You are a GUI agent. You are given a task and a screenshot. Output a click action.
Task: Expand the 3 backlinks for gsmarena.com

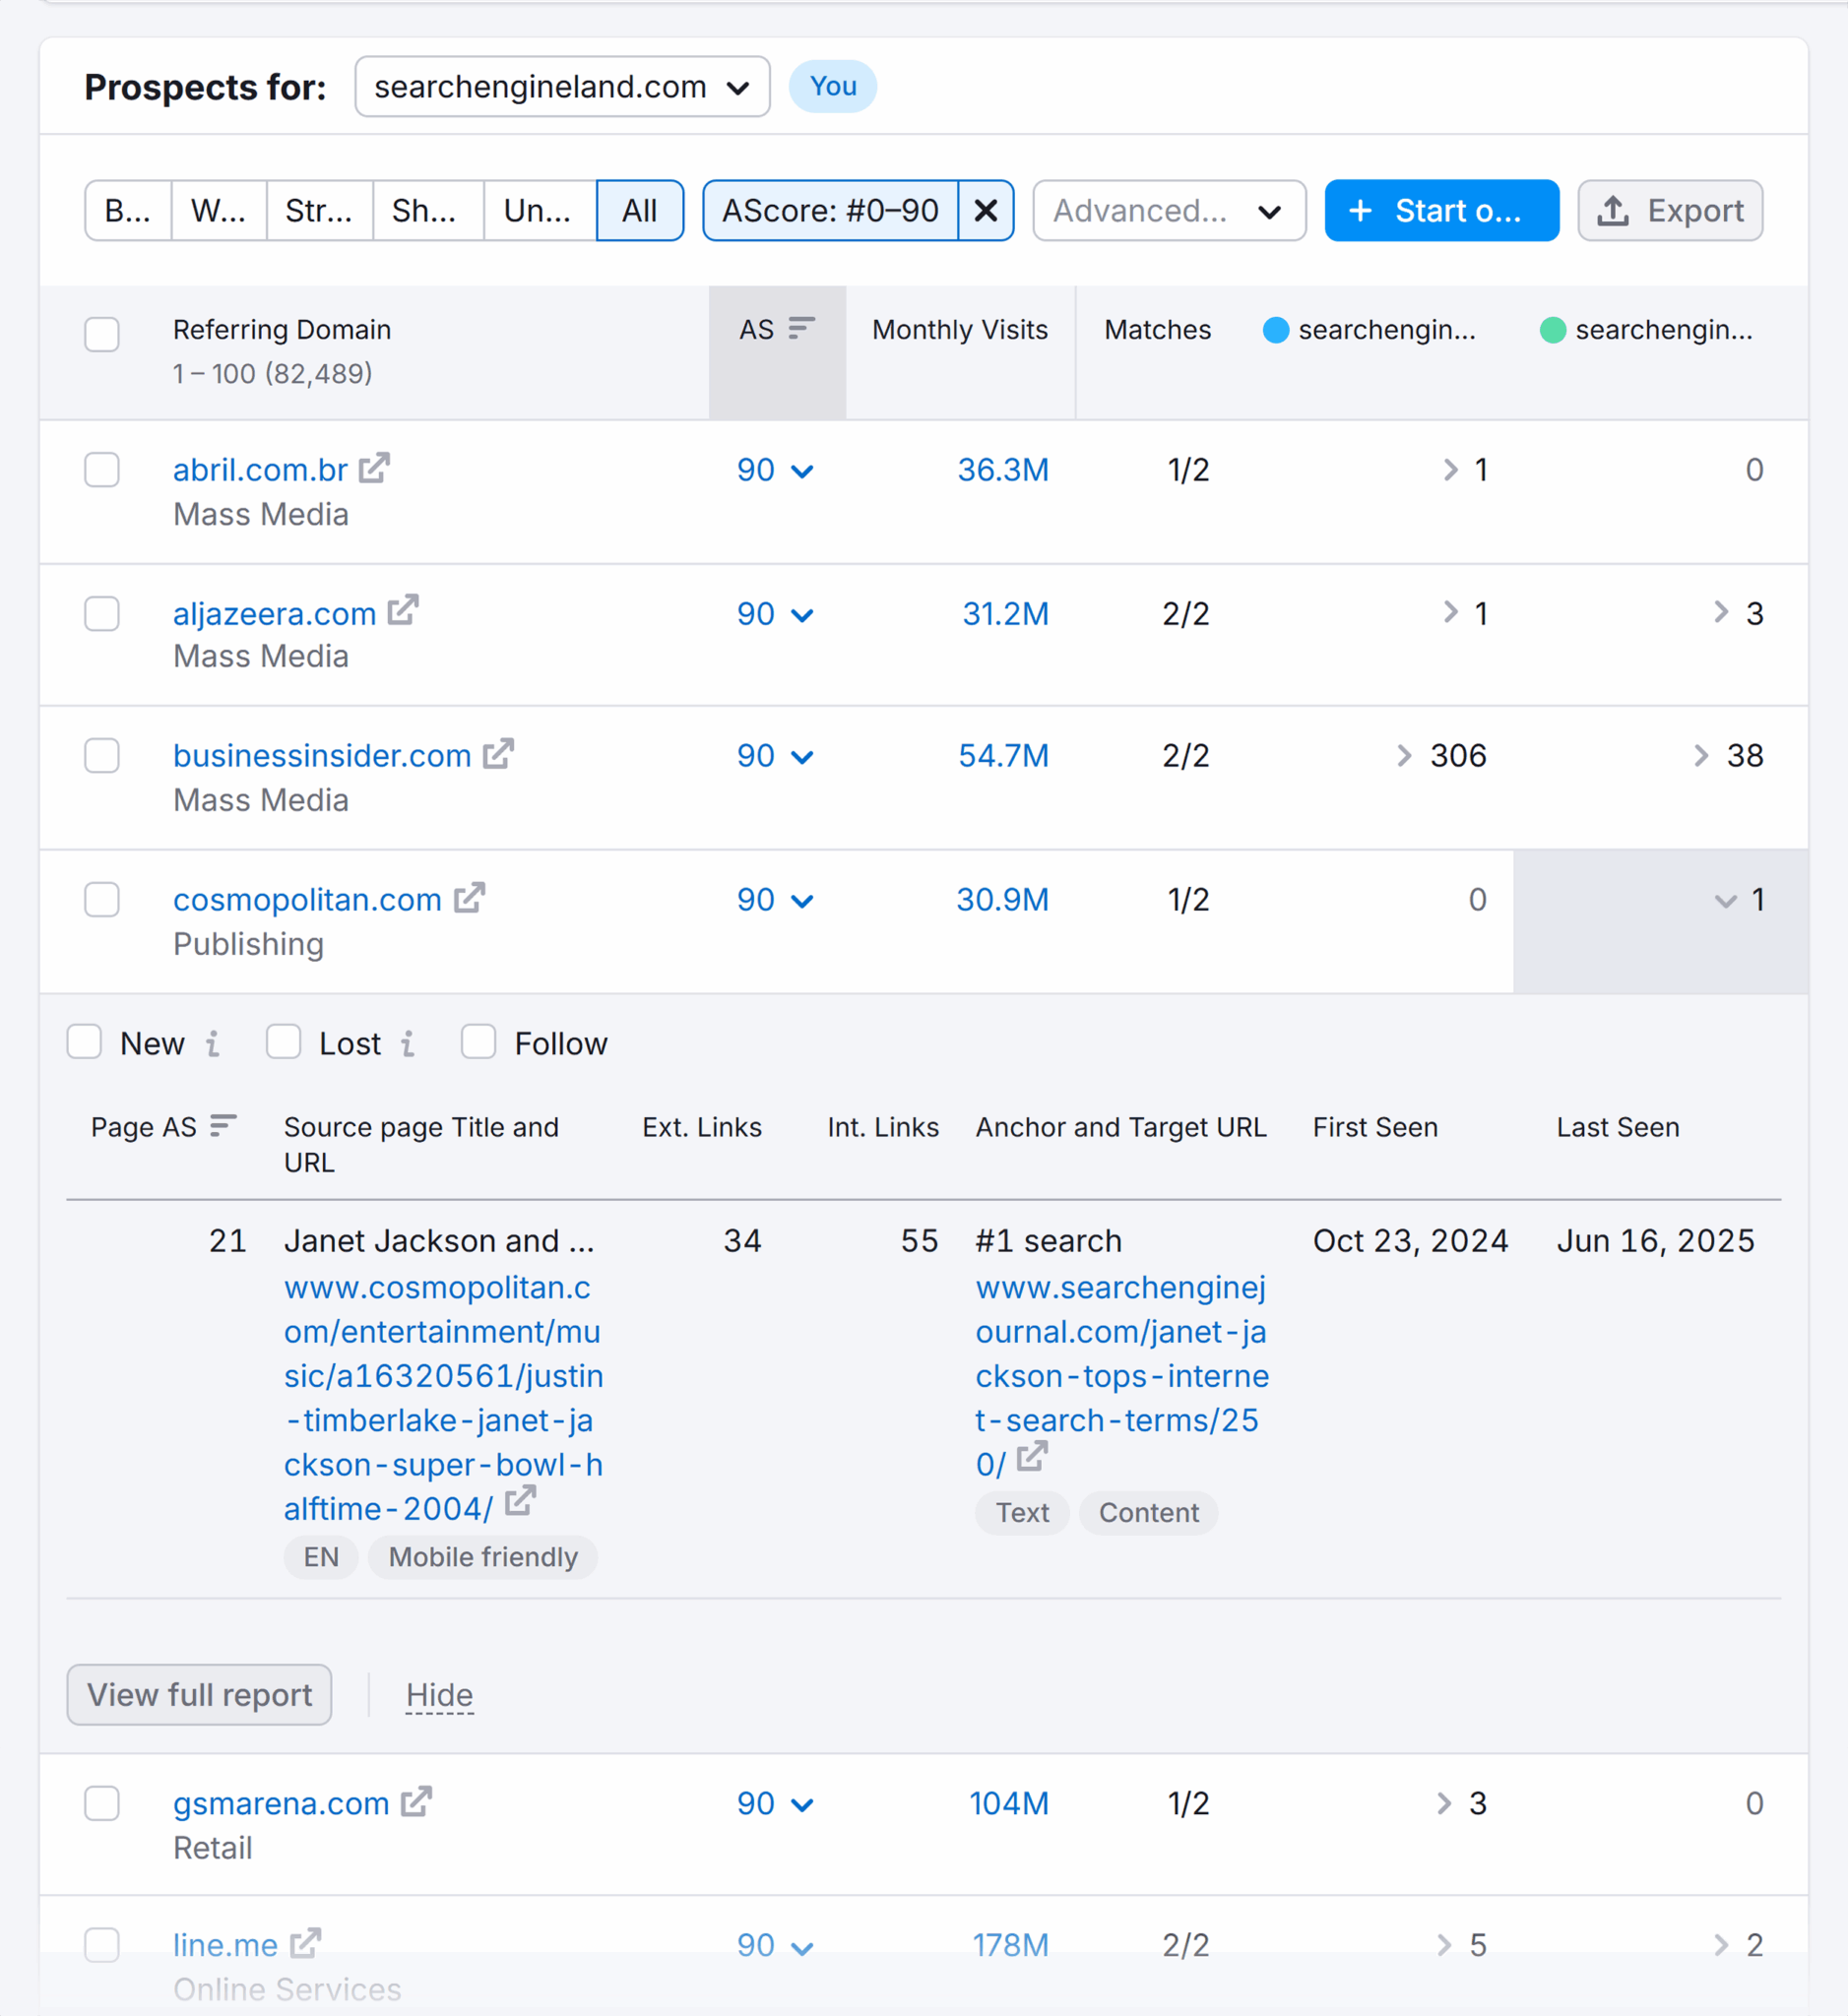coord(1461,1803)
